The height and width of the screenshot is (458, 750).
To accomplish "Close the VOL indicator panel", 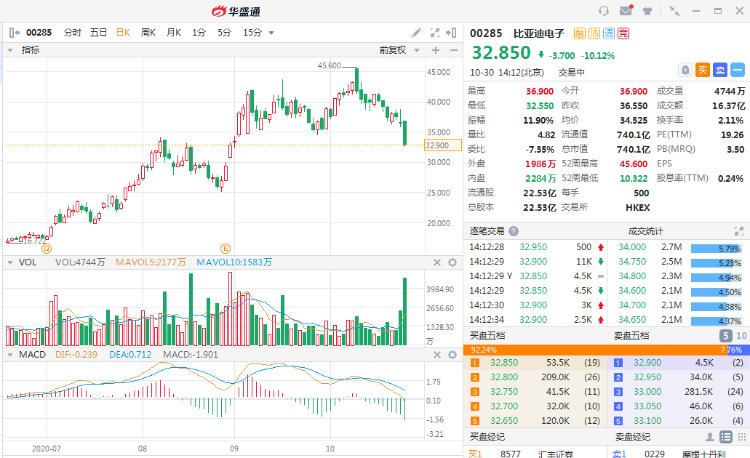I will pyautogui.click(x=437, y=262).
